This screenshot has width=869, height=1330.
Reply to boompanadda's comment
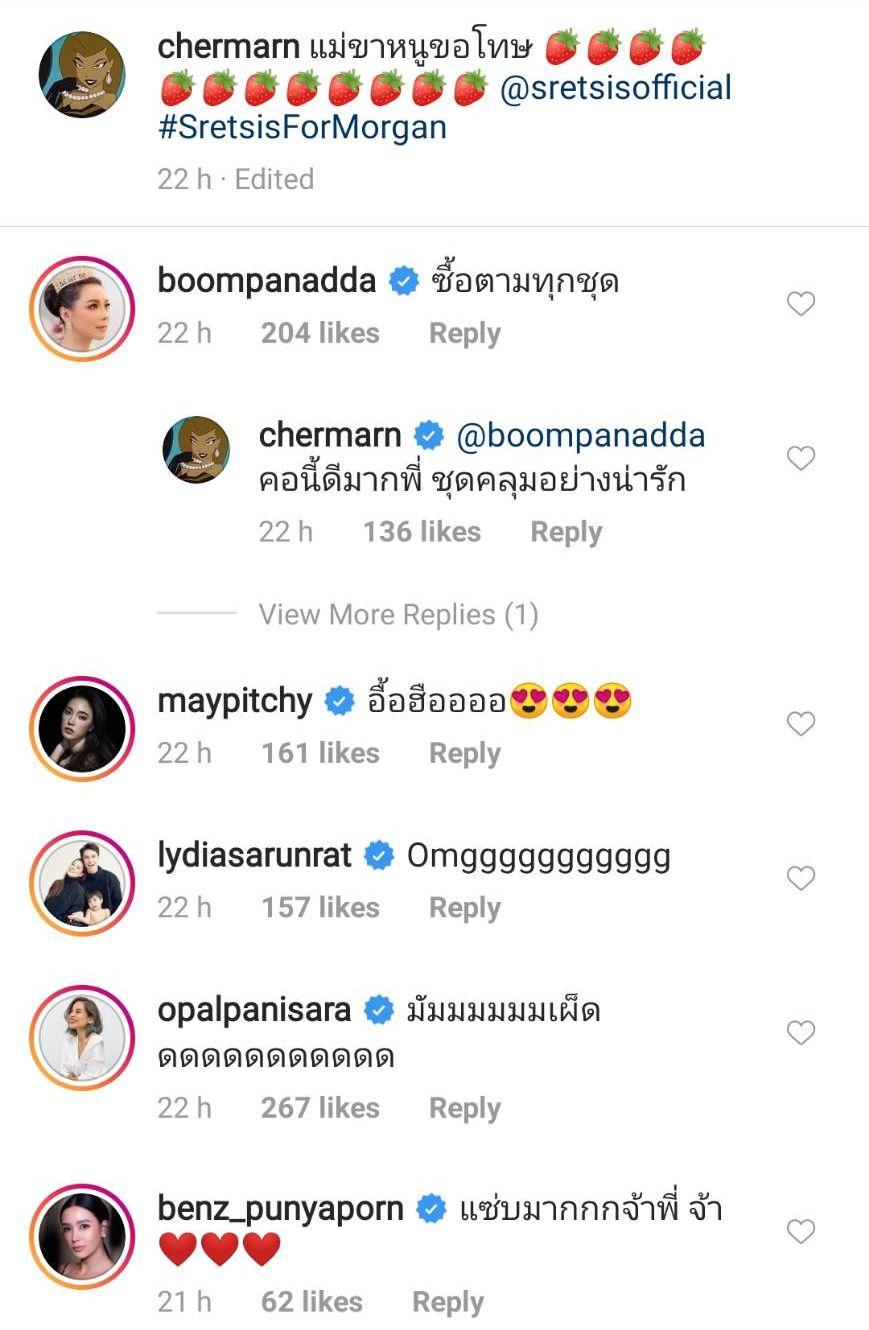click(464, 334)
